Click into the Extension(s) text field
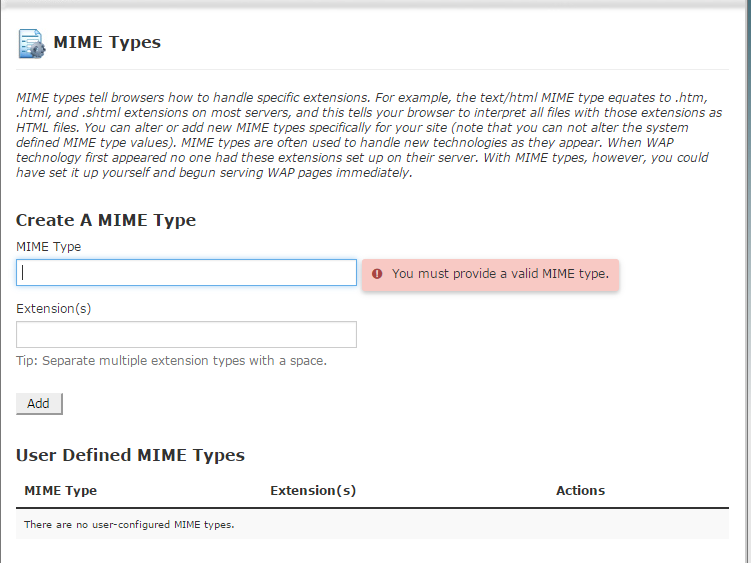 [186, 334]
